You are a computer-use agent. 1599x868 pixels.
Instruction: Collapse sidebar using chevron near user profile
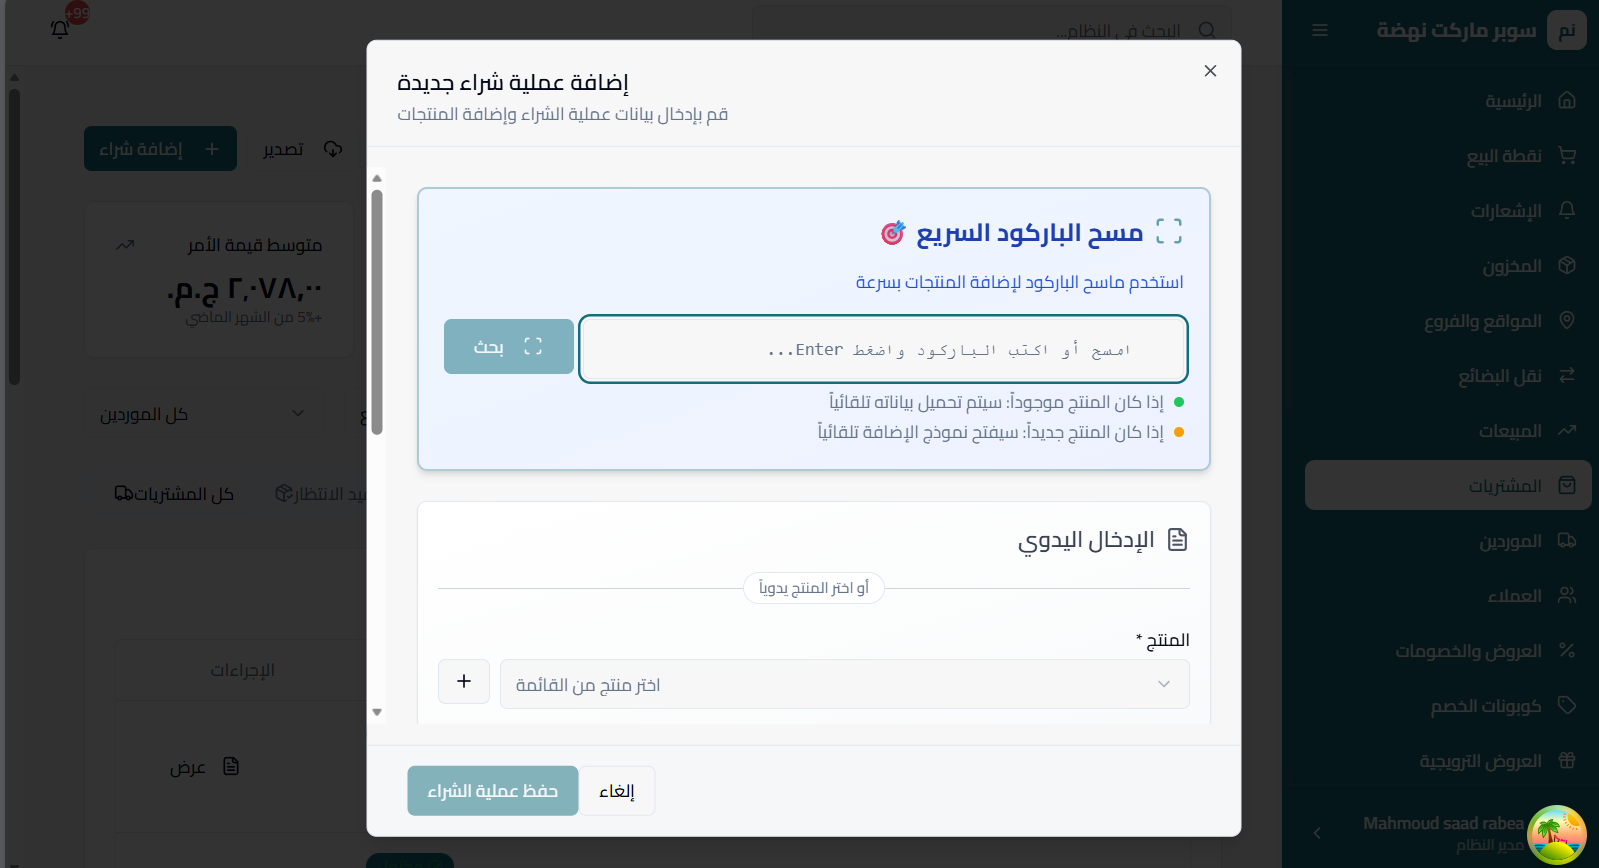pos(1317,833)
